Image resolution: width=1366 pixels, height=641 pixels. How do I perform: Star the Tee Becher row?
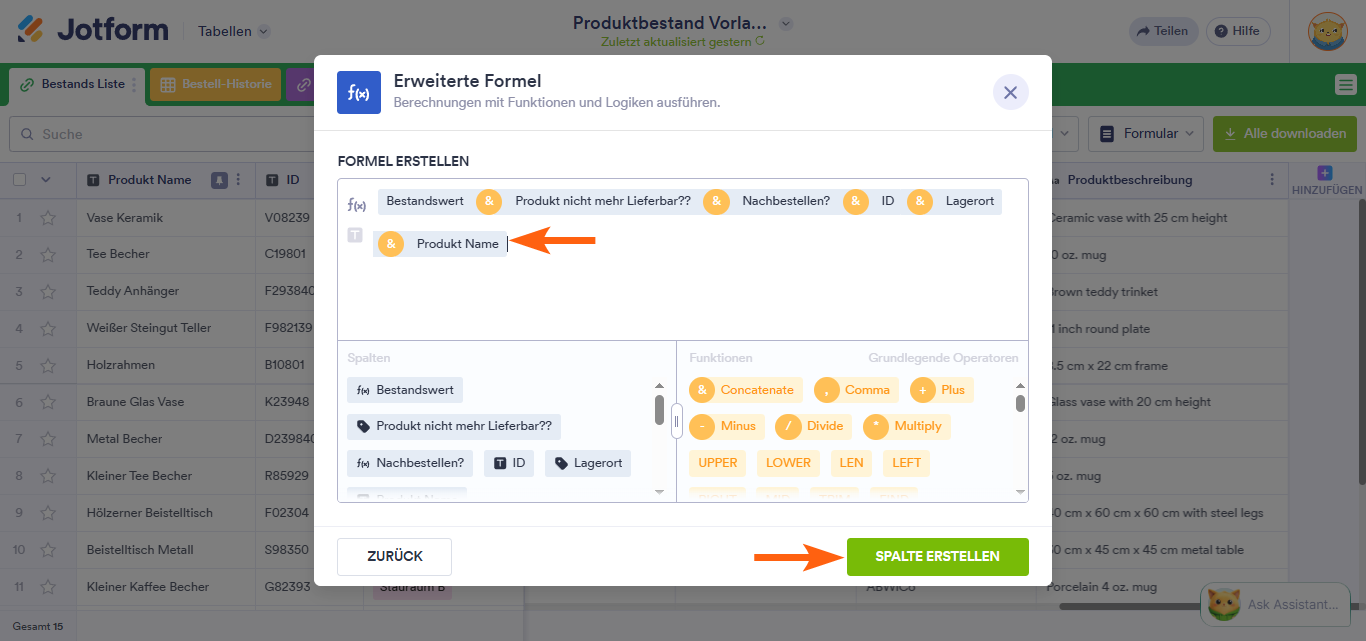click(x=47, y=255)
